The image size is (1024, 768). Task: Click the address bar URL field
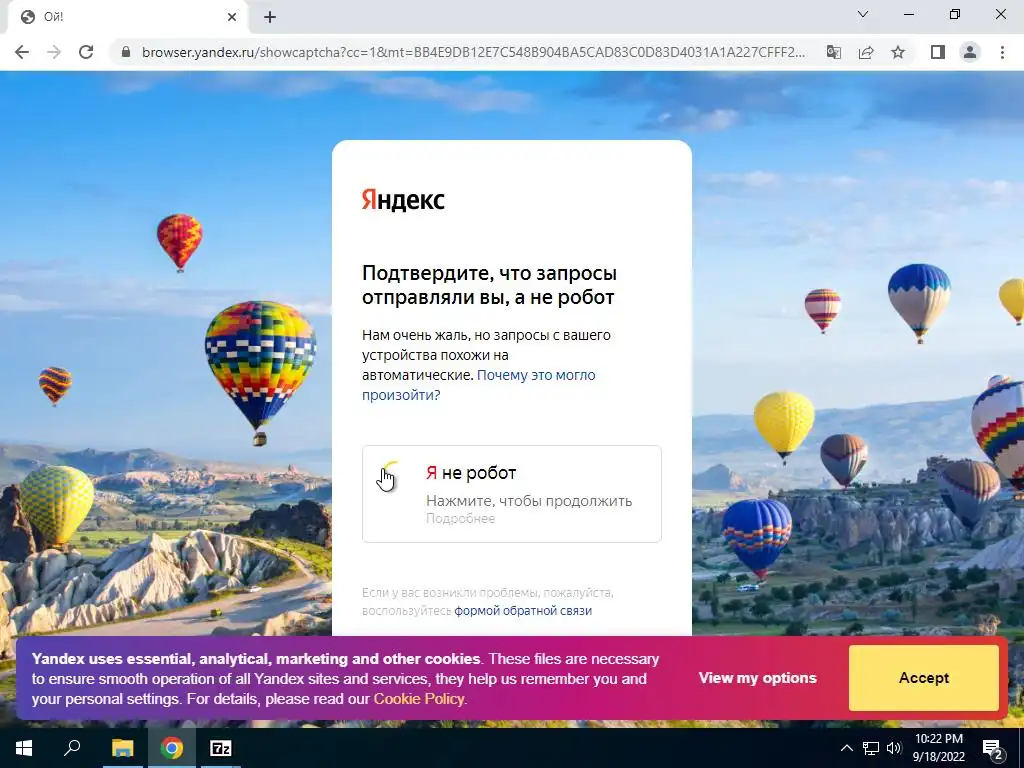(x=473, y=52)
